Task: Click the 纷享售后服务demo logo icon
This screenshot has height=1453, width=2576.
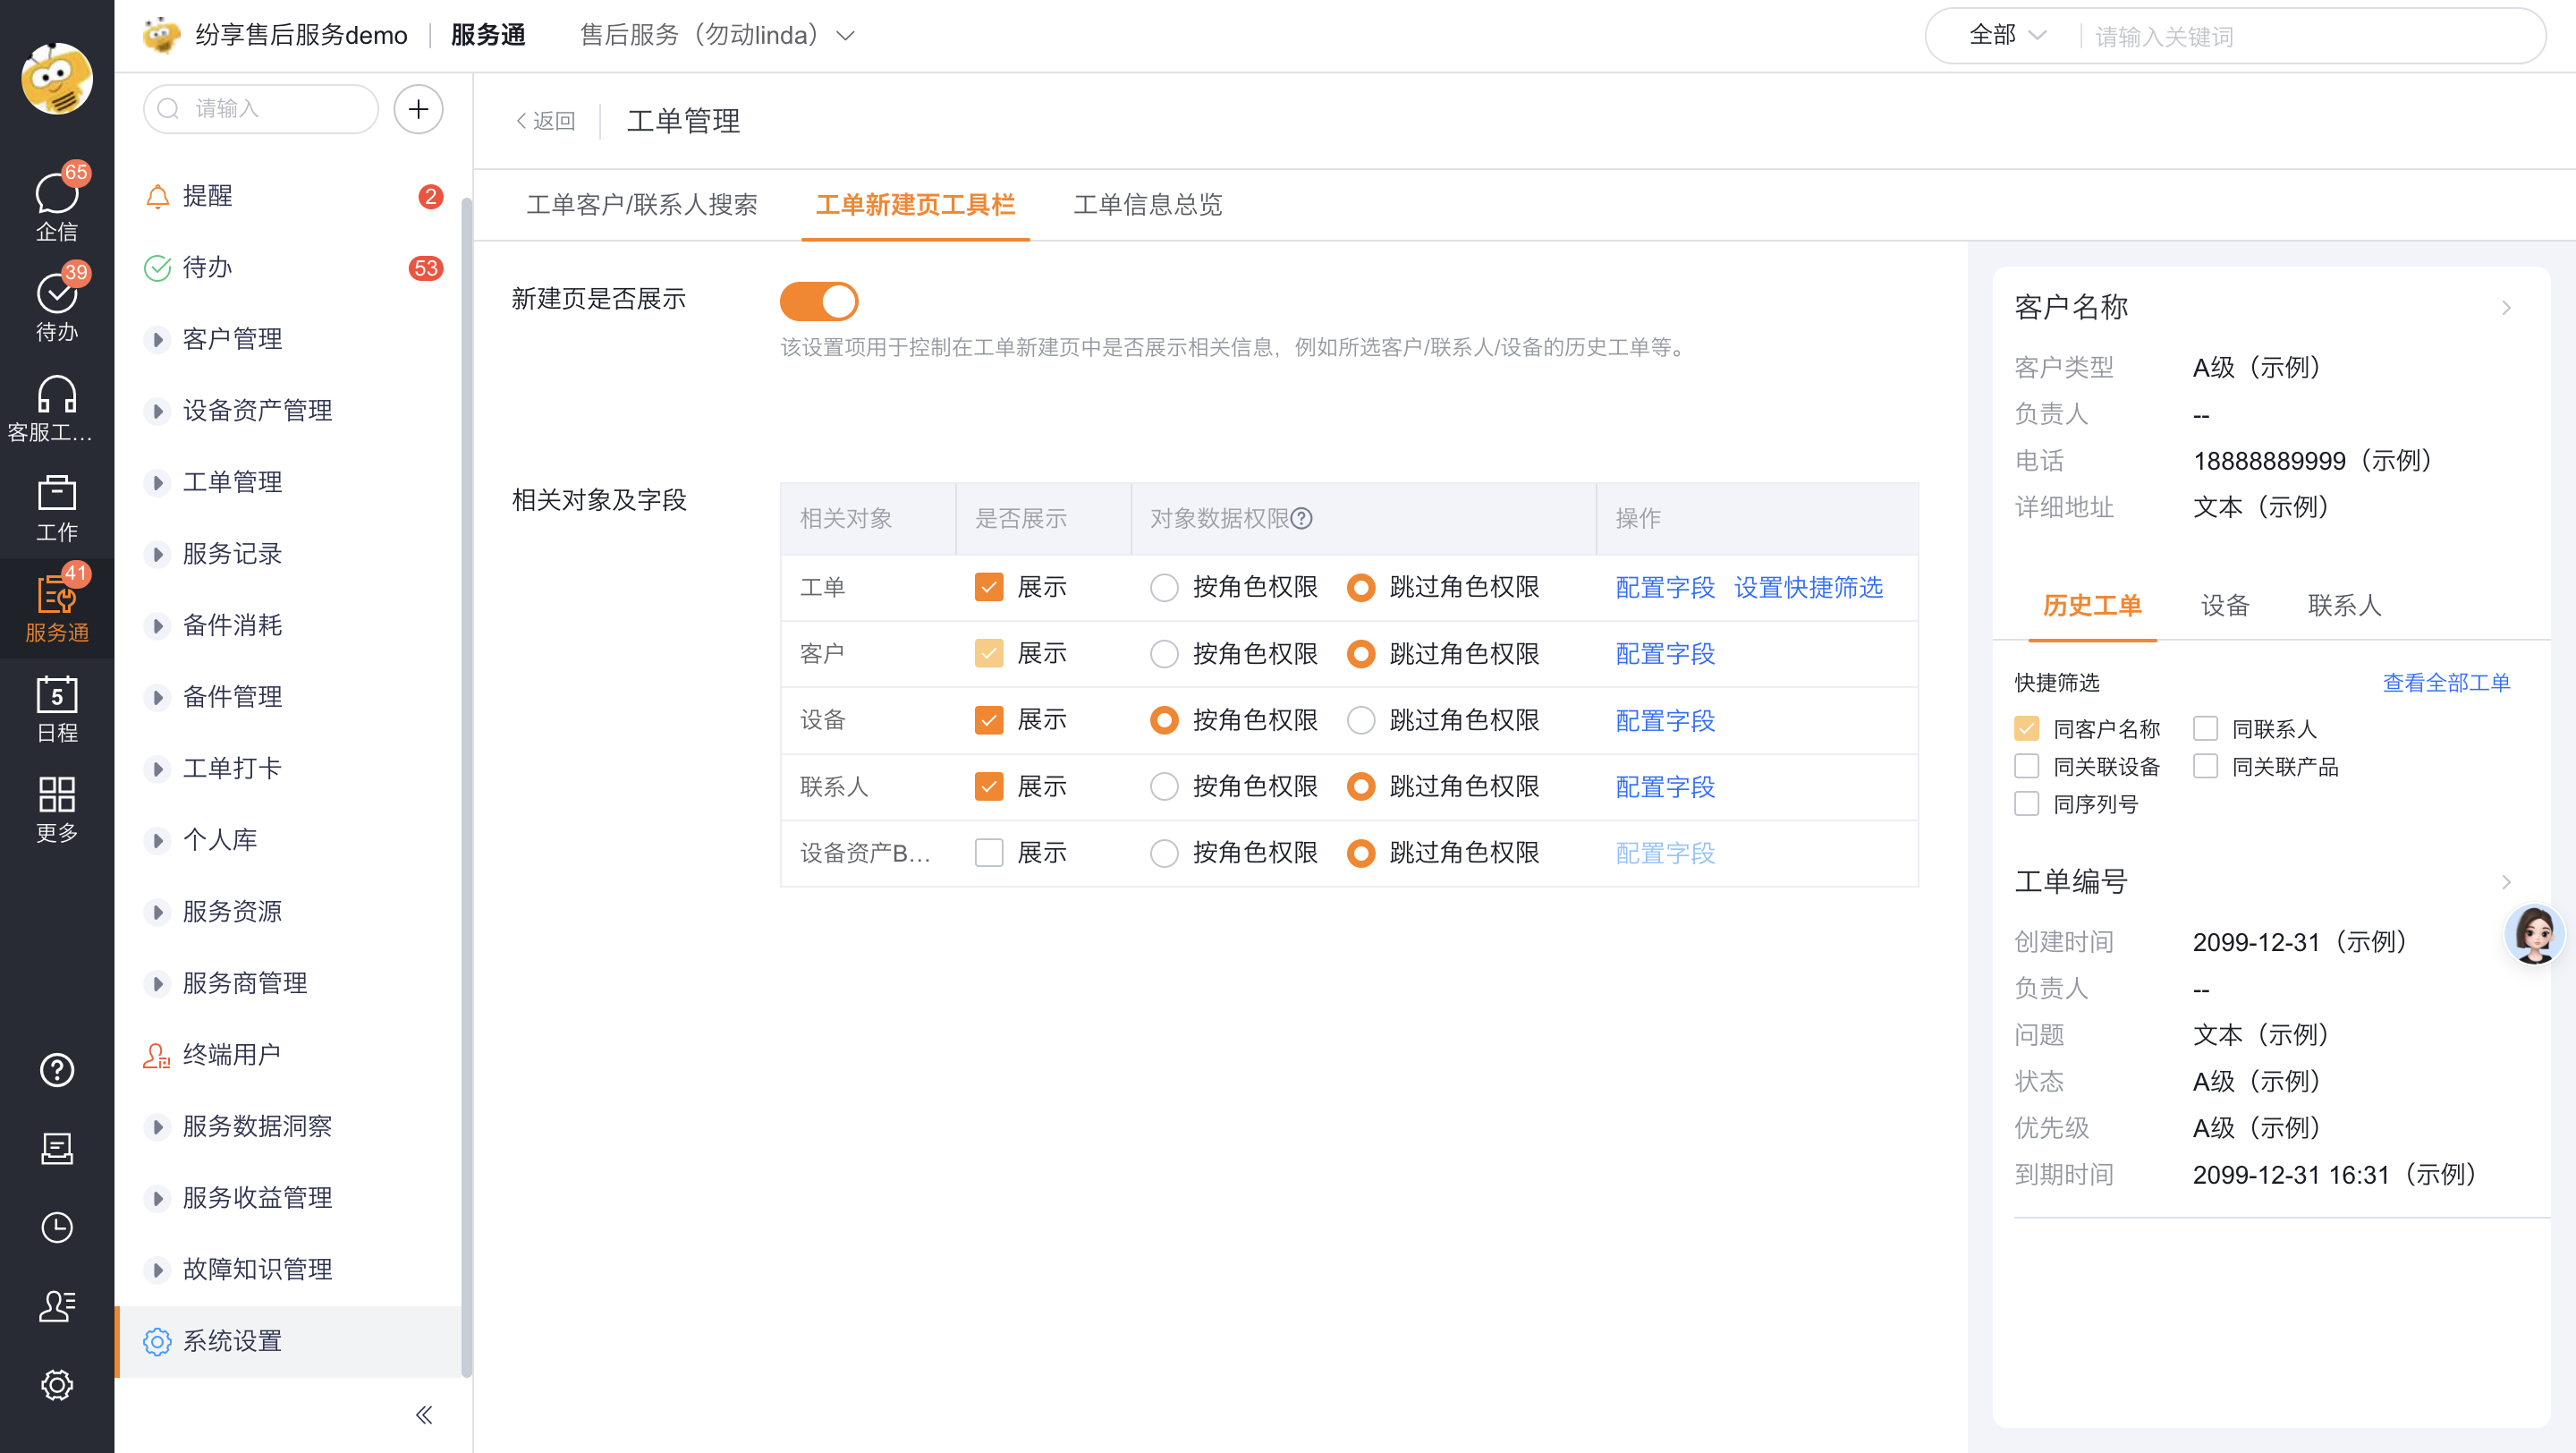Action: (161, 35)
